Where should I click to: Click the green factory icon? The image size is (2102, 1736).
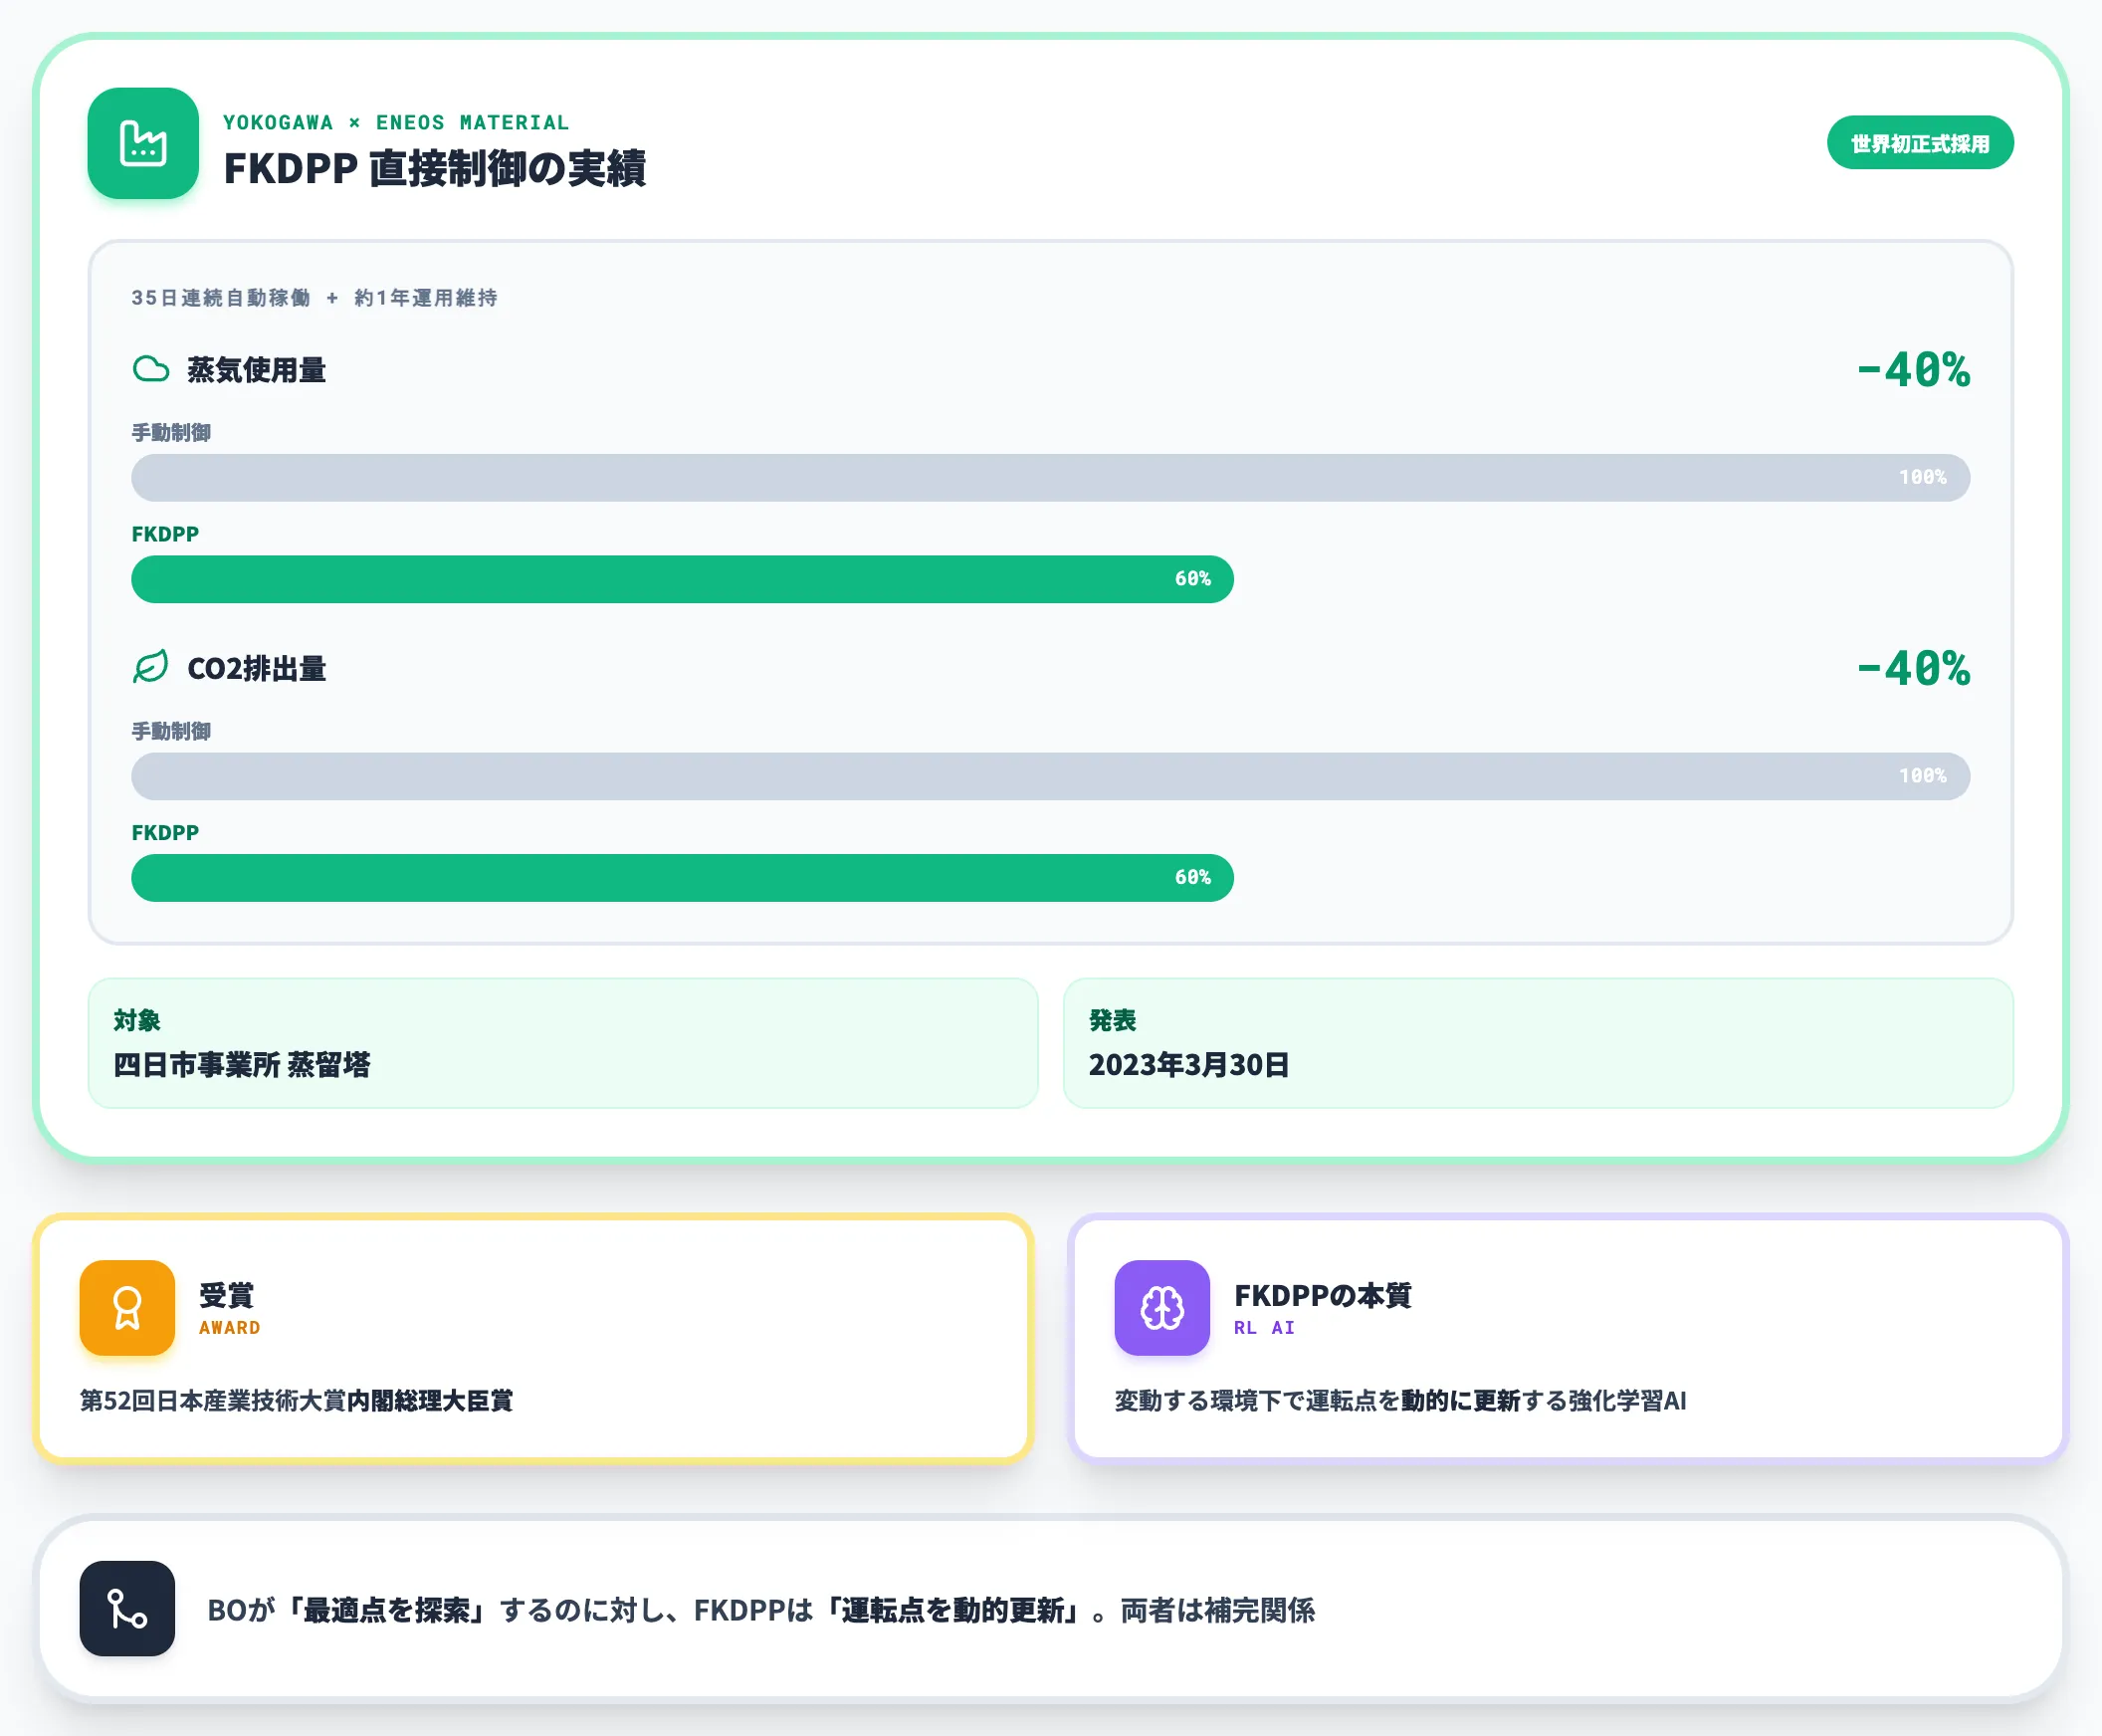click(x=143, y=143)
